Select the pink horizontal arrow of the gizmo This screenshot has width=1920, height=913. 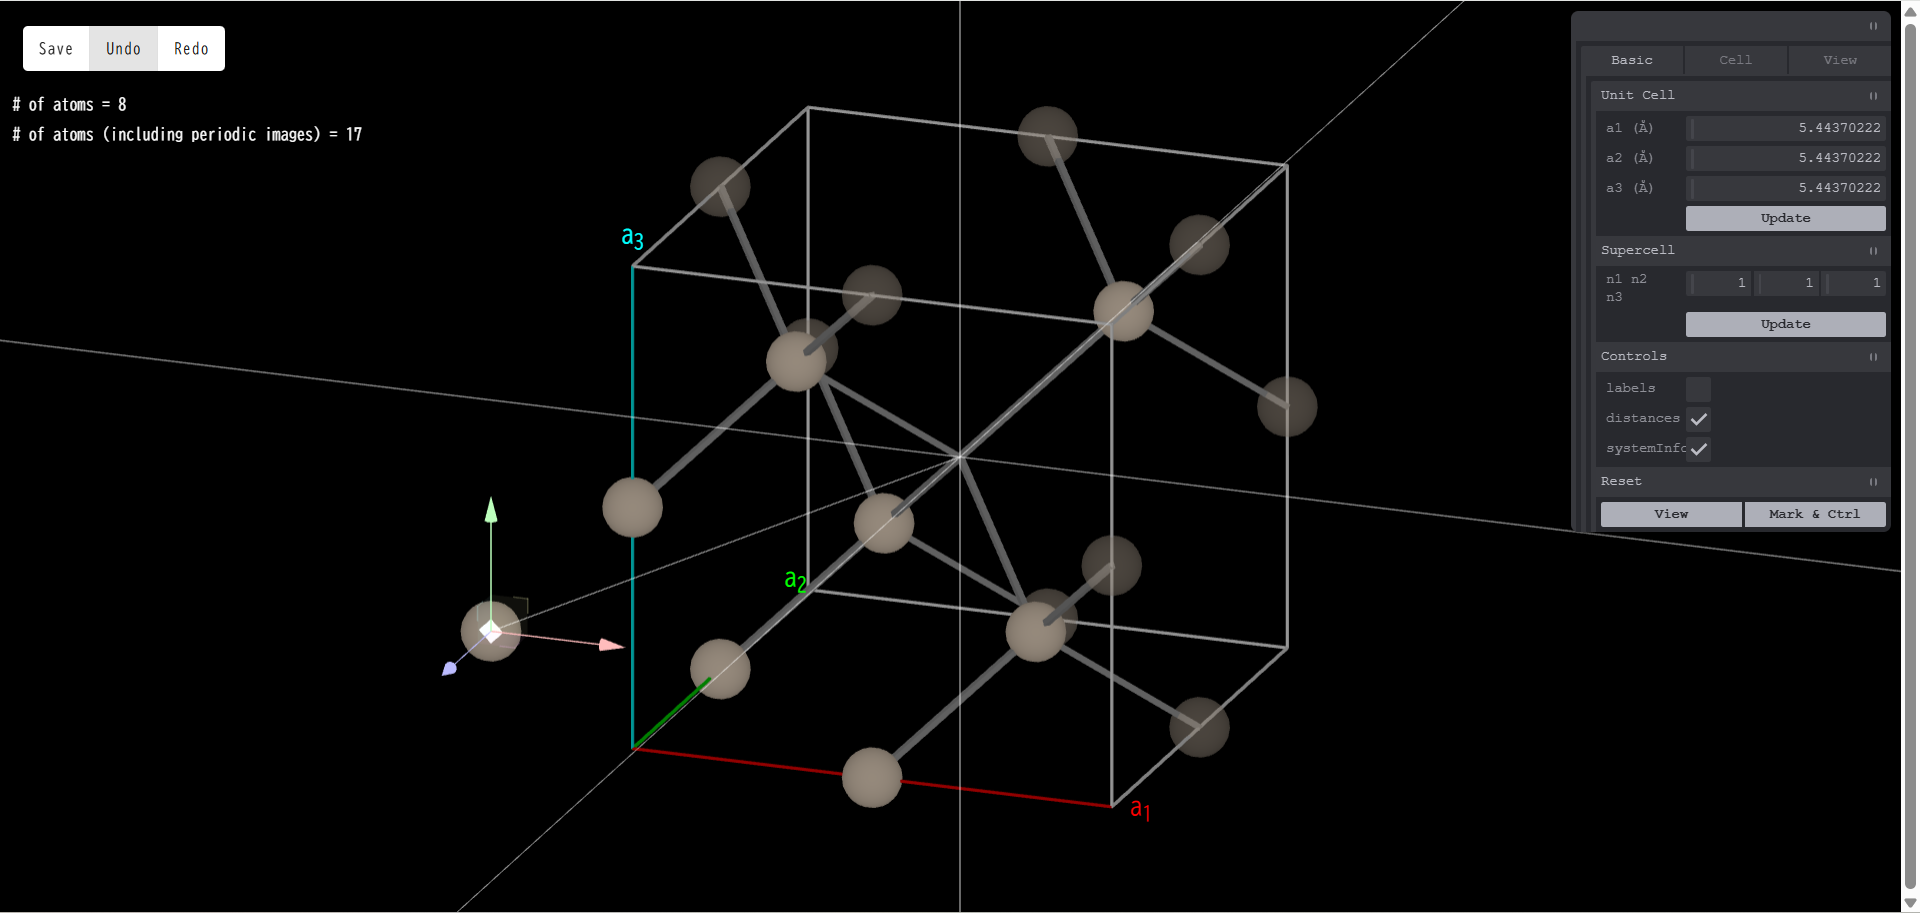(610, 646)
